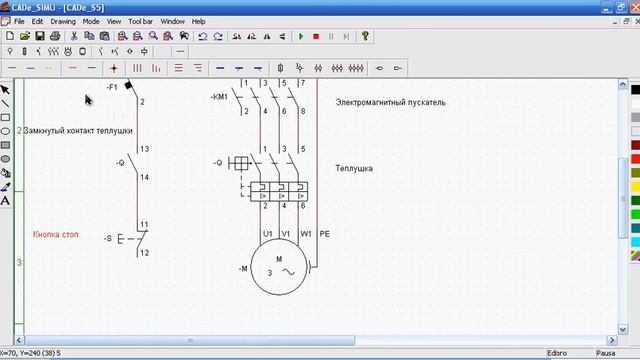Pick the dark green color swatch
Viewport: 640px width, 360px height.
(x=636, y=201)
